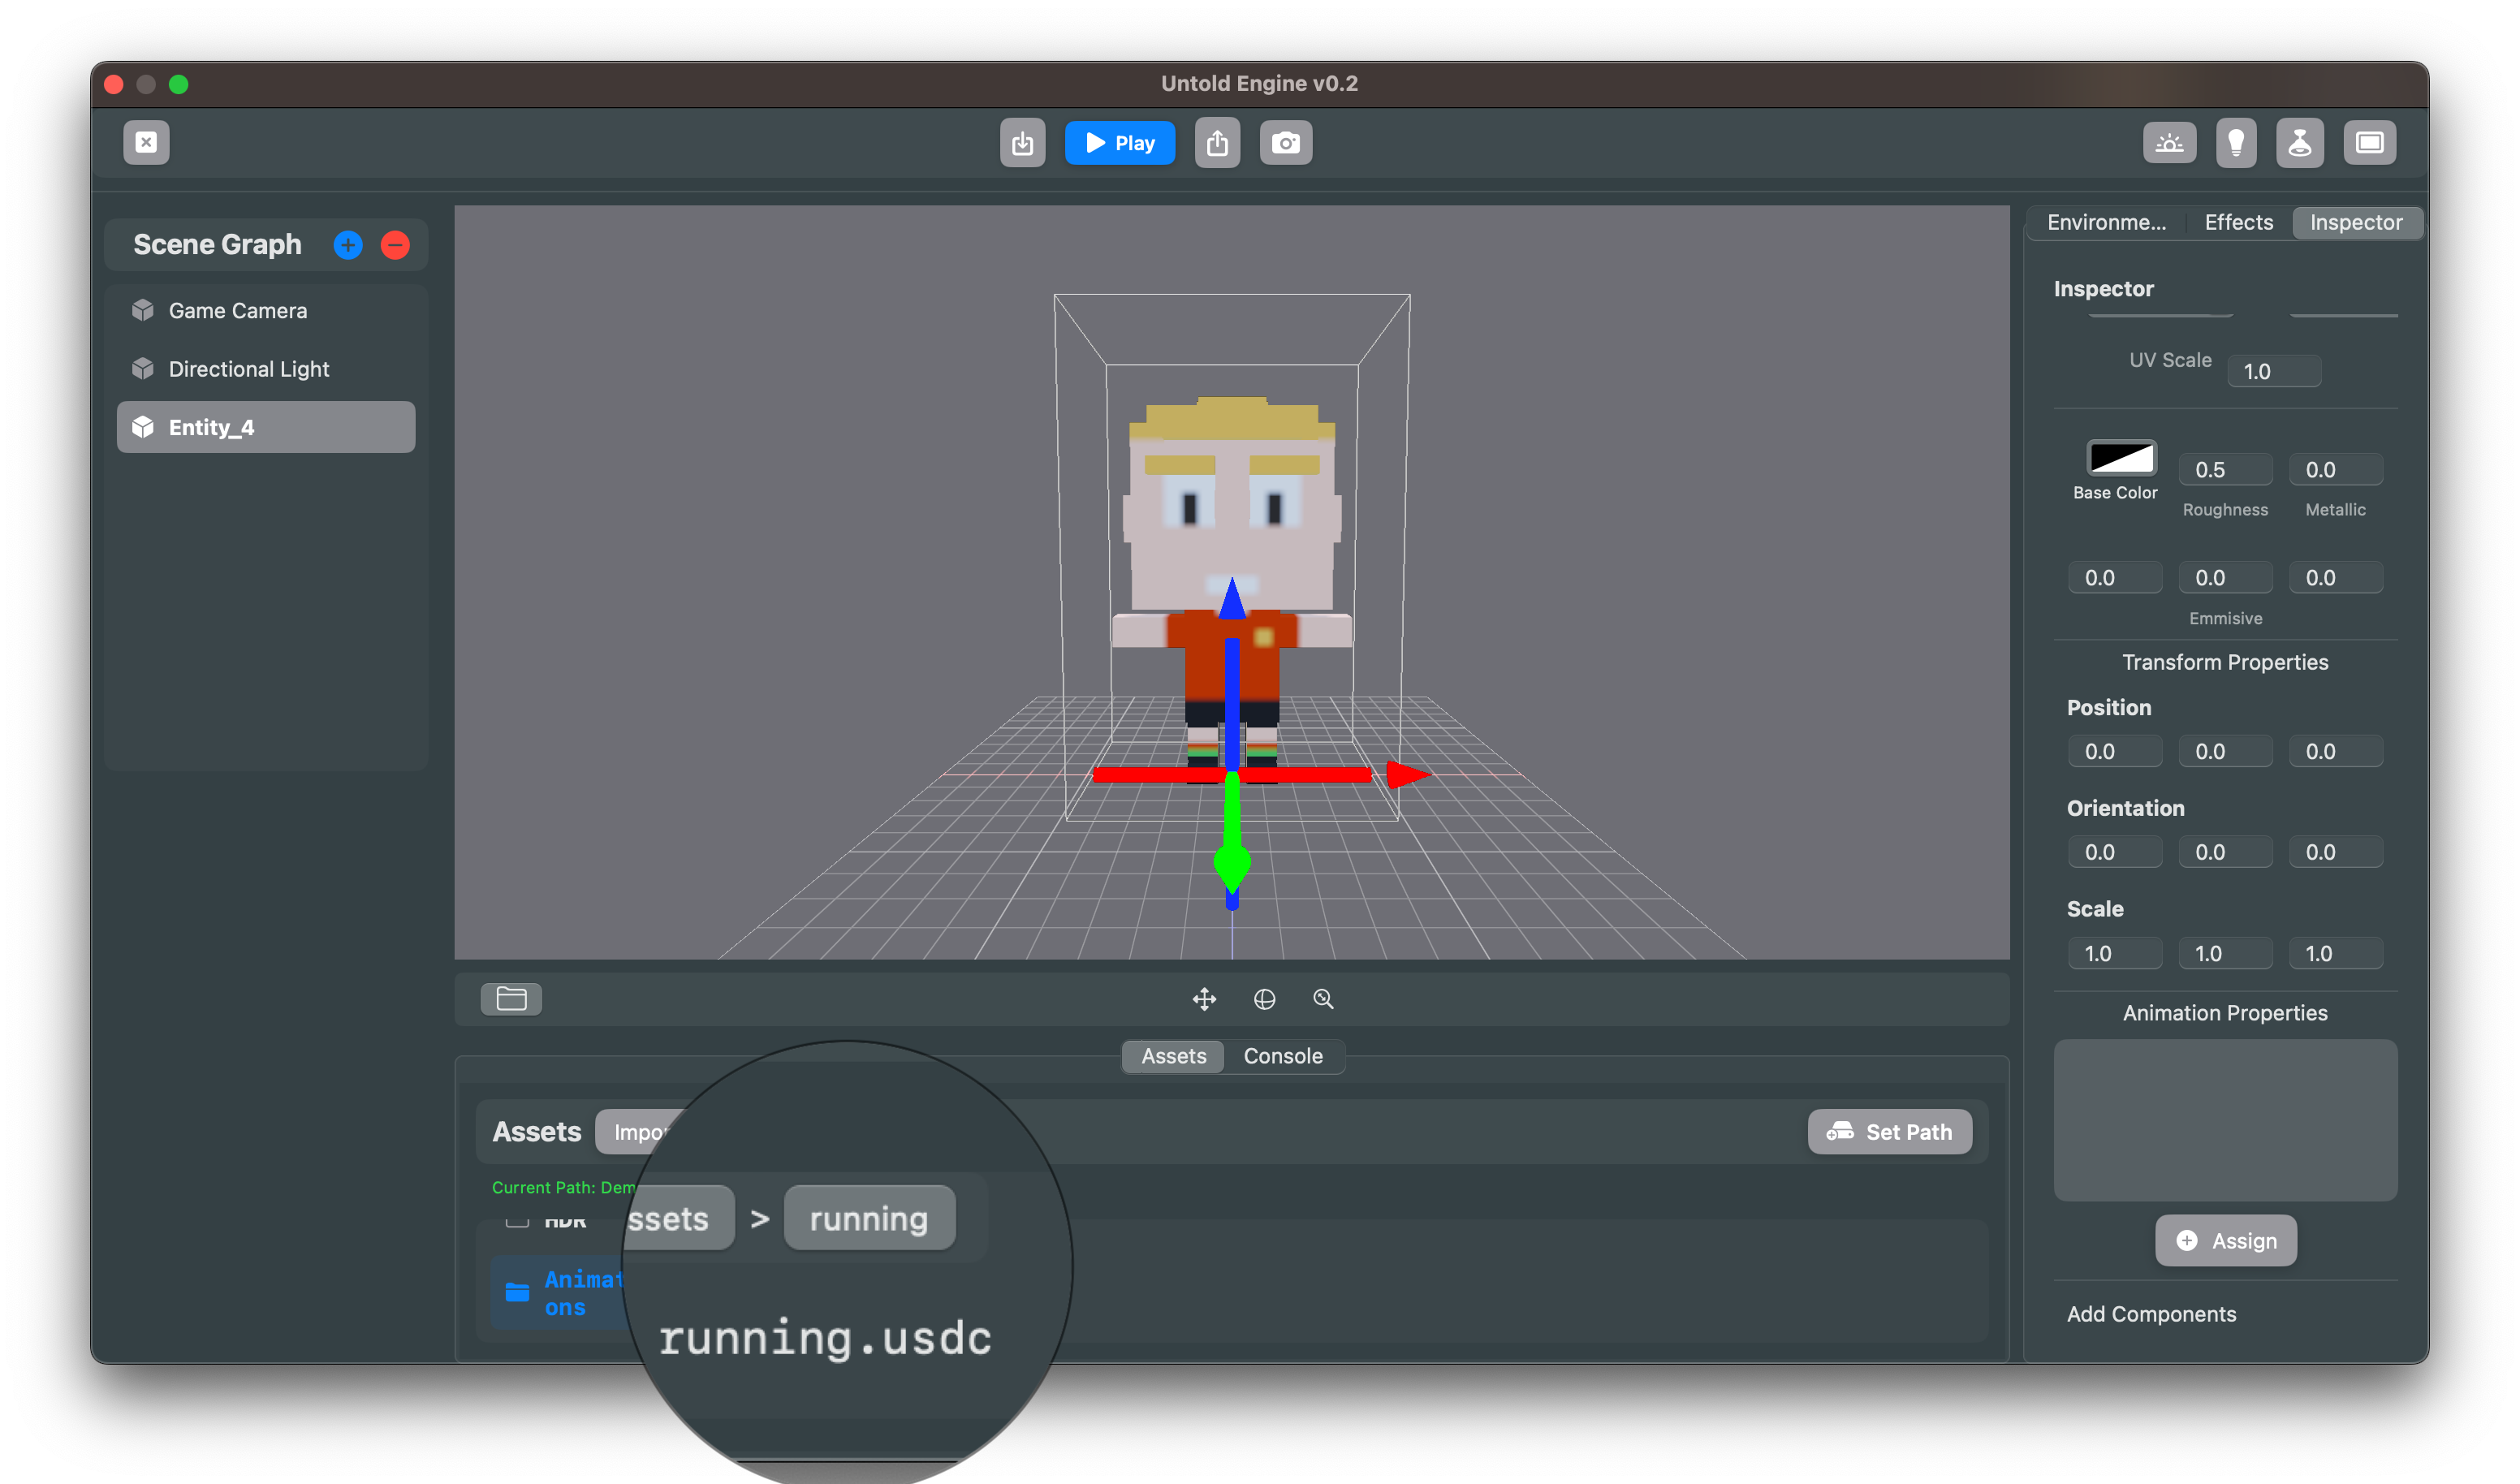Select the rotate gizmo tool

[x=1265, y=998]
